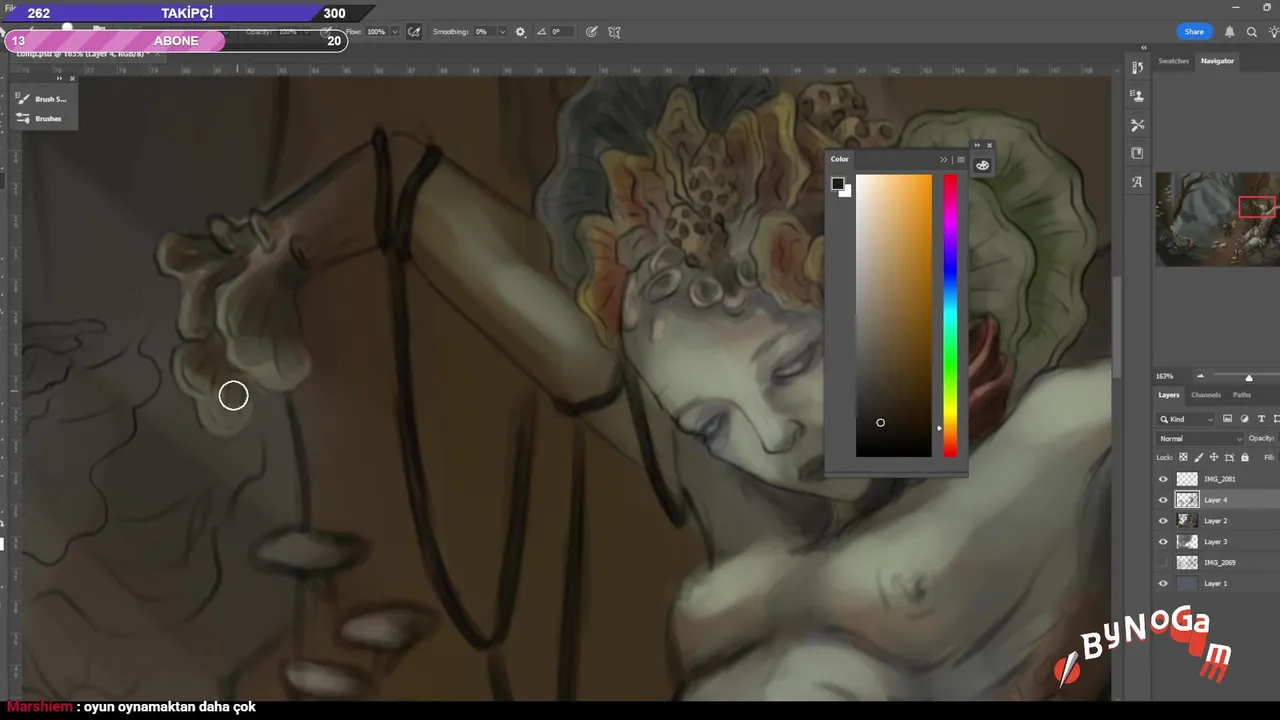Open the Normal blend mode dropdown
The image size is (1280, 720).
(1200, 438)
